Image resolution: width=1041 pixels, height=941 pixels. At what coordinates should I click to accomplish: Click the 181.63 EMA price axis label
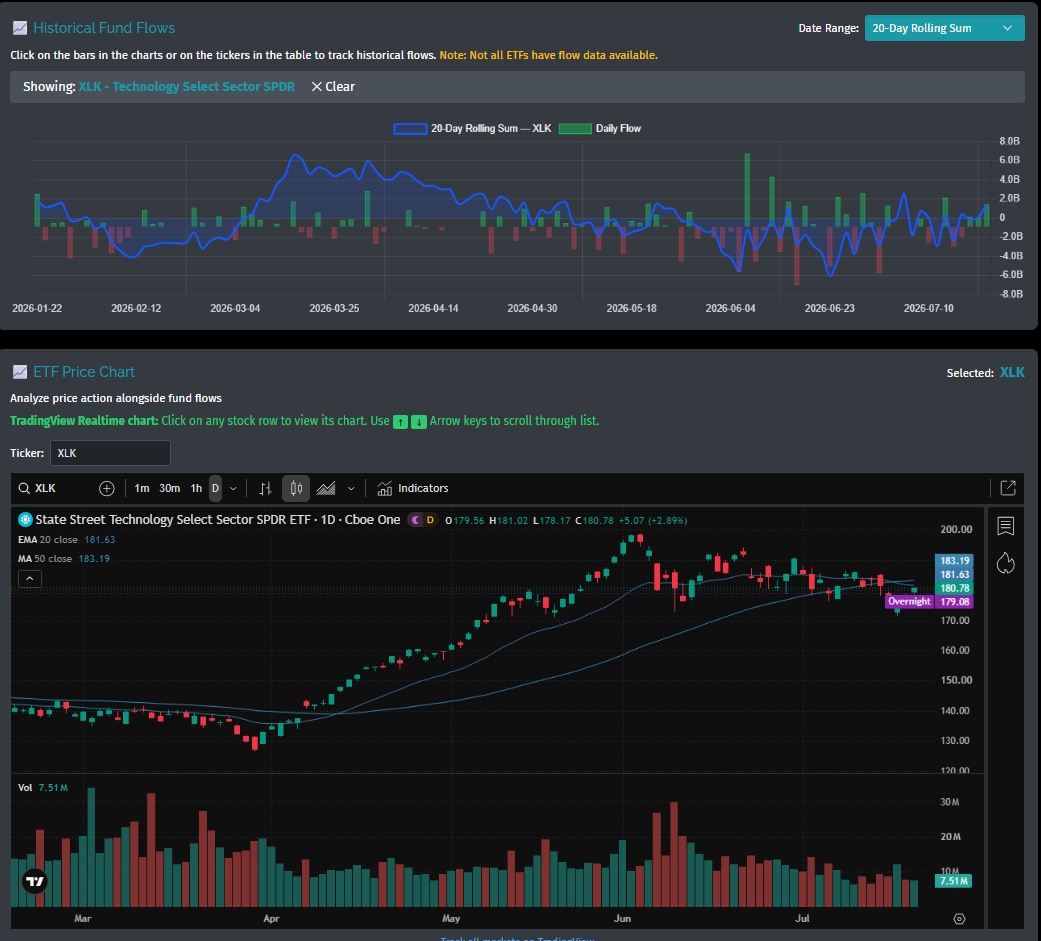954,575
